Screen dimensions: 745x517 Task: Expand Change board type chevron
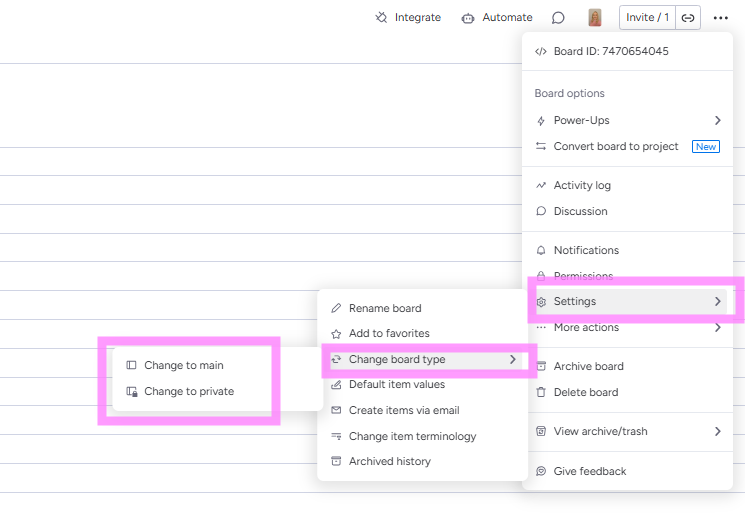(513, 359)
